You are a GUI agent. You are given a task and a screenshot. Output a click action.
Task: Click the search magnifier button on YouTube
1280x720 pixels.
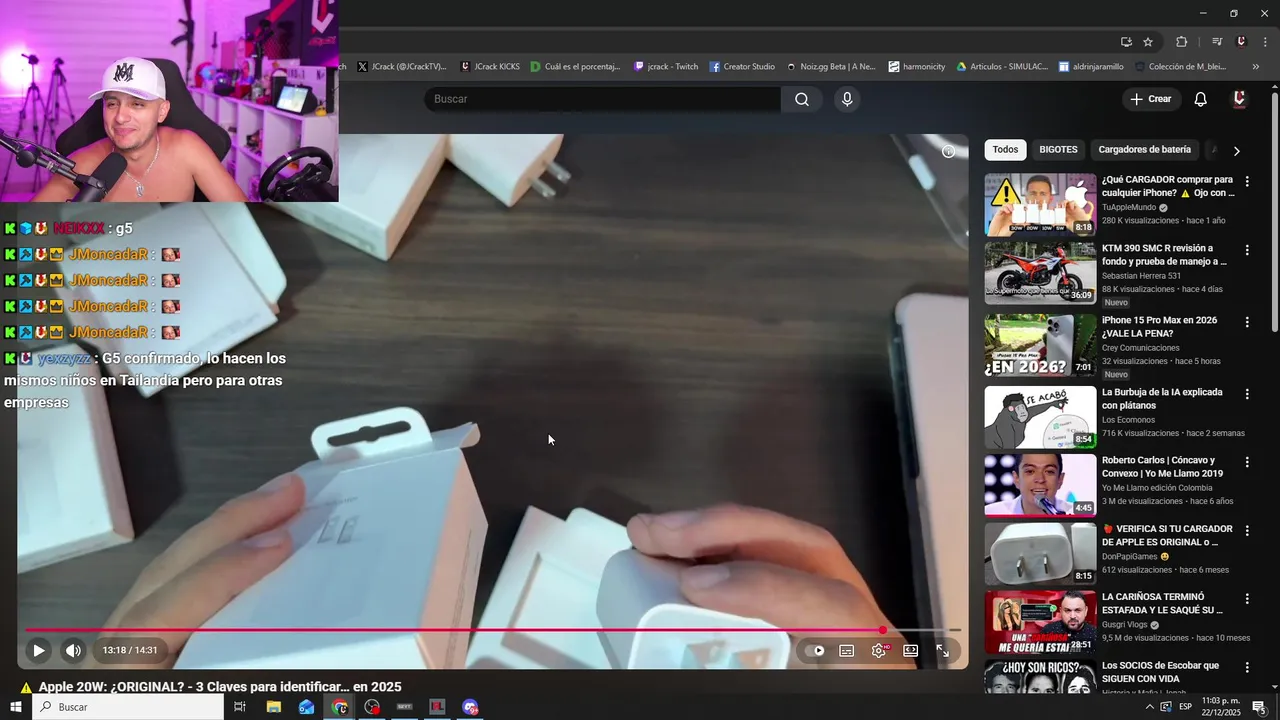pos(802,99)
